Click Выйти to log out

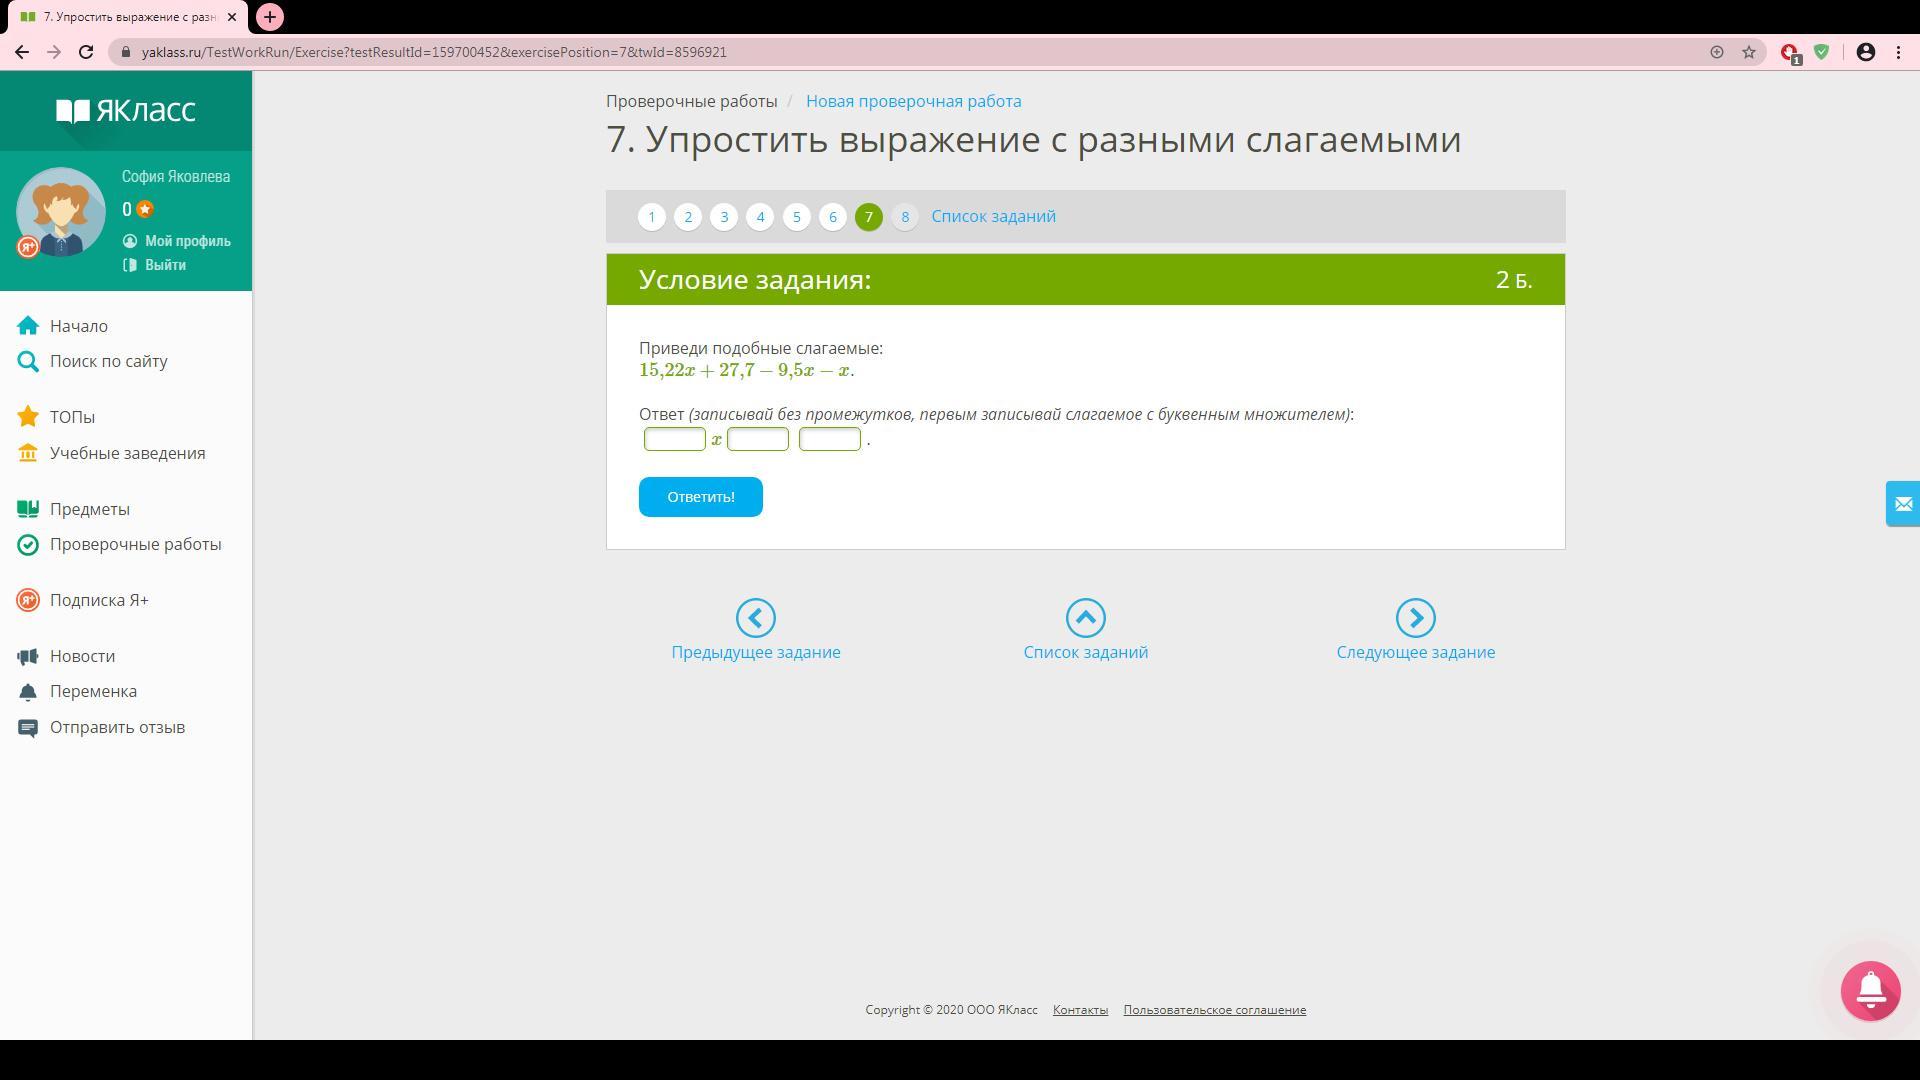[165, 265]
